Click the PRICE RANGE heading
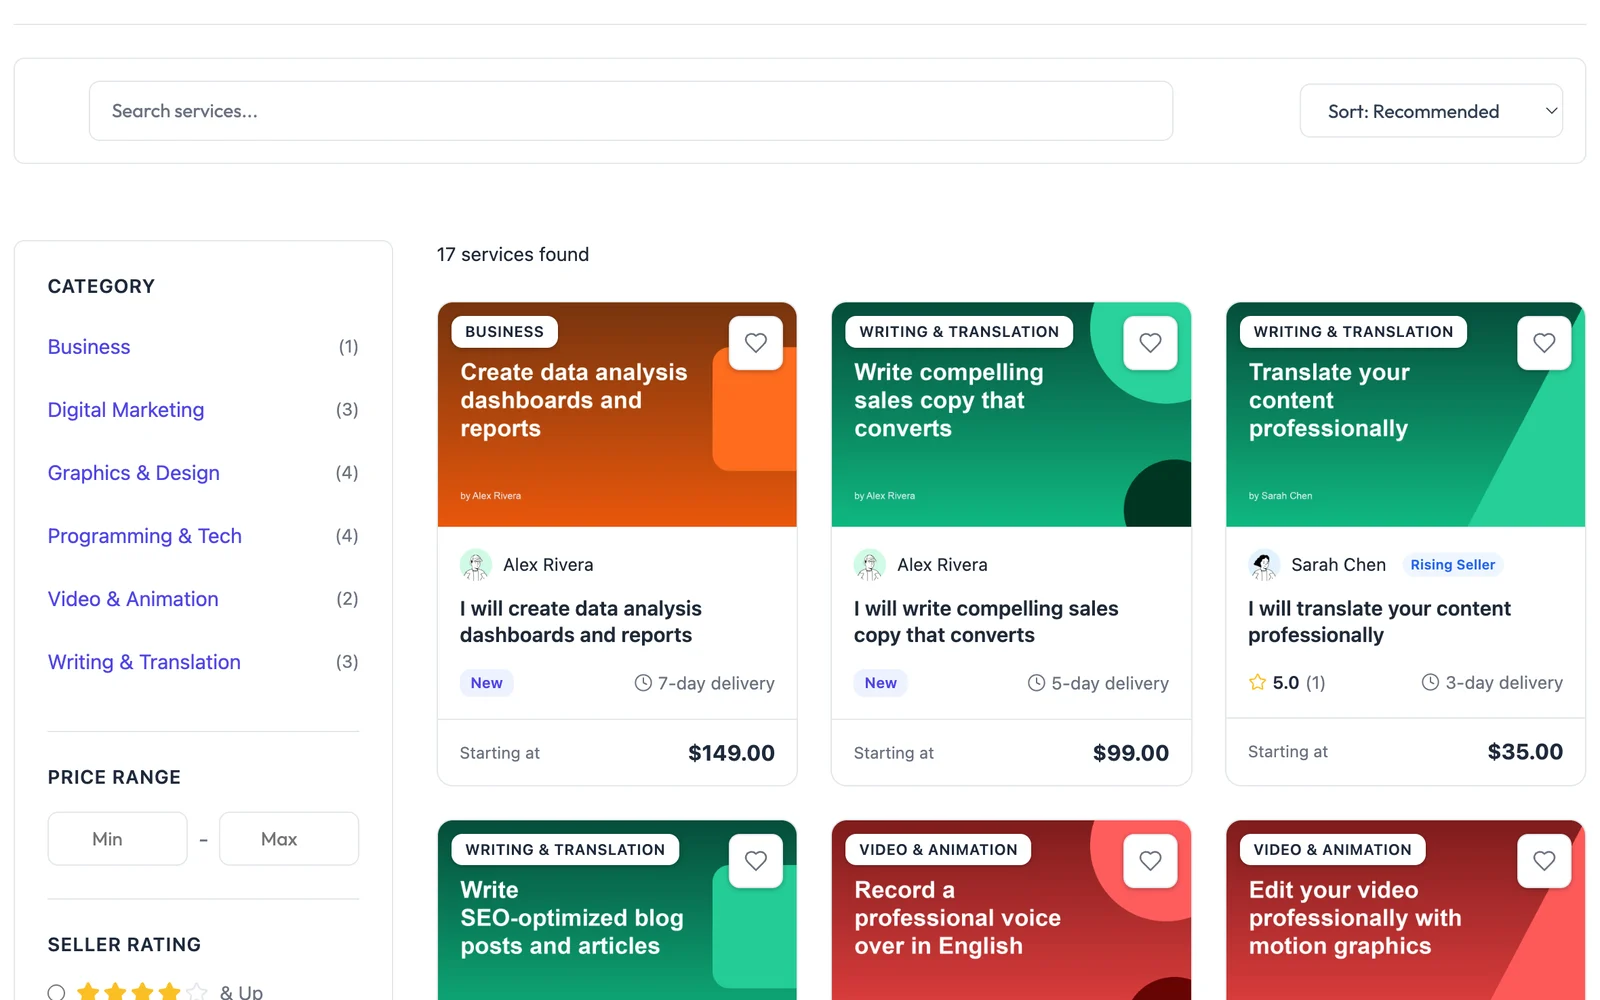This screenshot has height=1000, width=1600. point(114,777)
